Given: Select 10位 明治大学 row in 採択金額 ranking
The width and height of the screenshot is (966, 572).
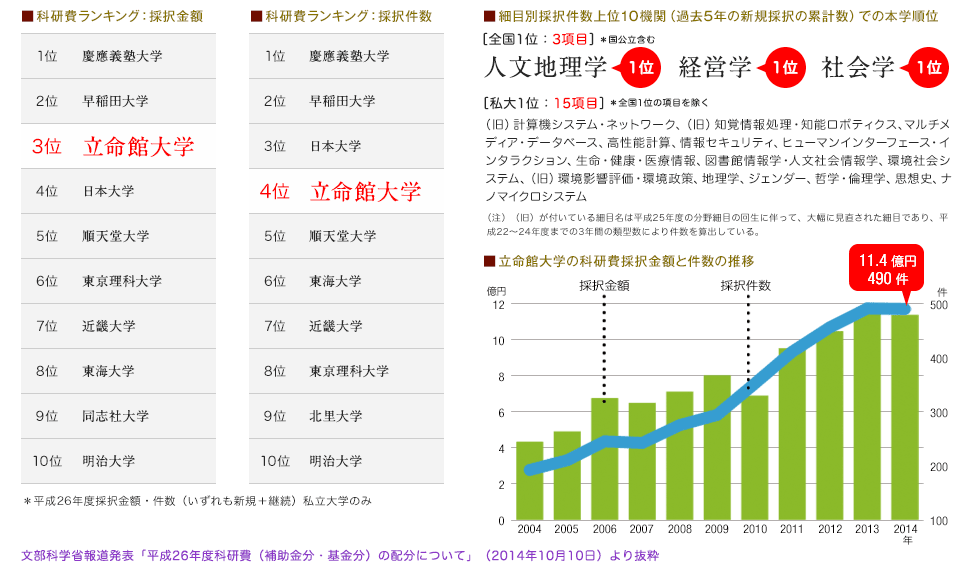Looking at the screenshot, I should 118,461.
